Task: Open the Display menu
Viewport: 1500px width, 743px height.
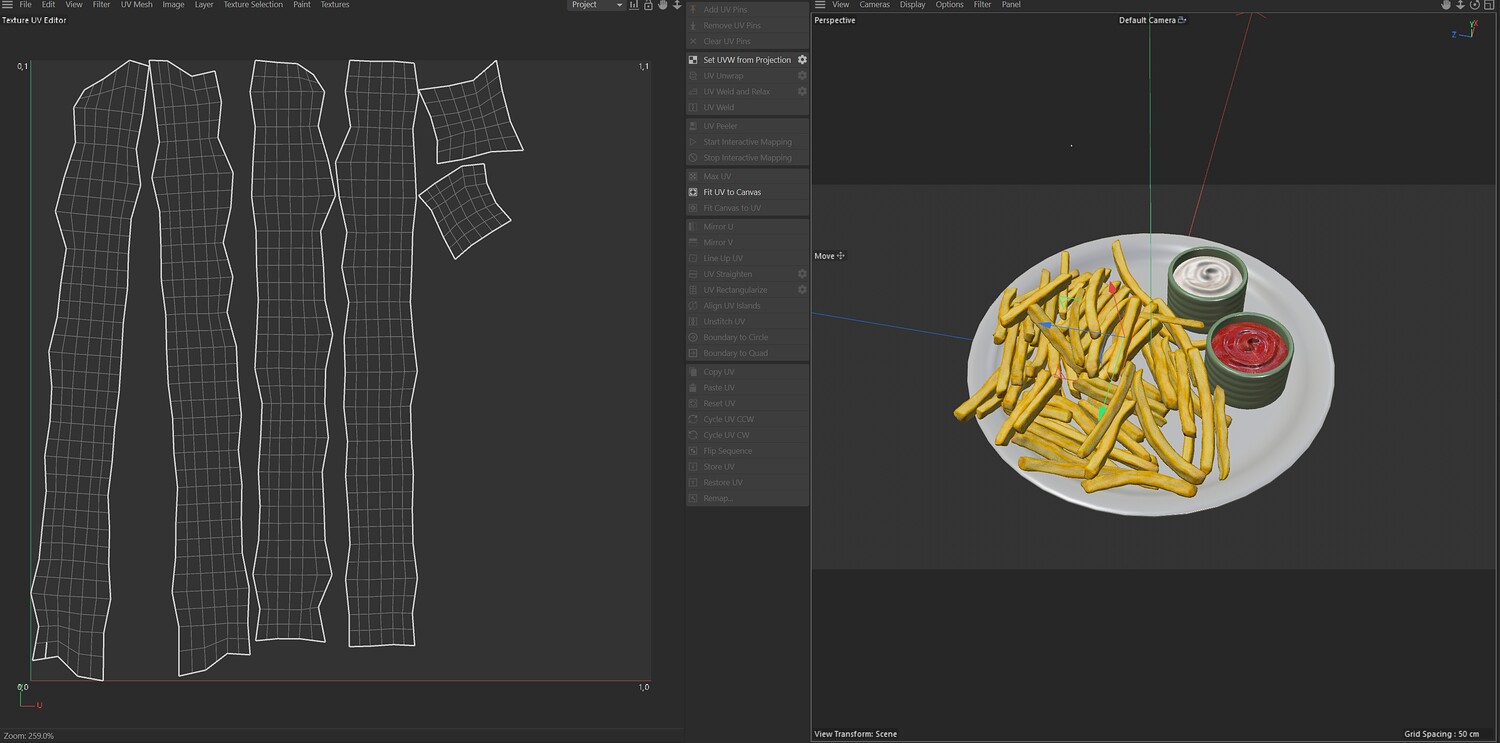Action: point(913,5)
